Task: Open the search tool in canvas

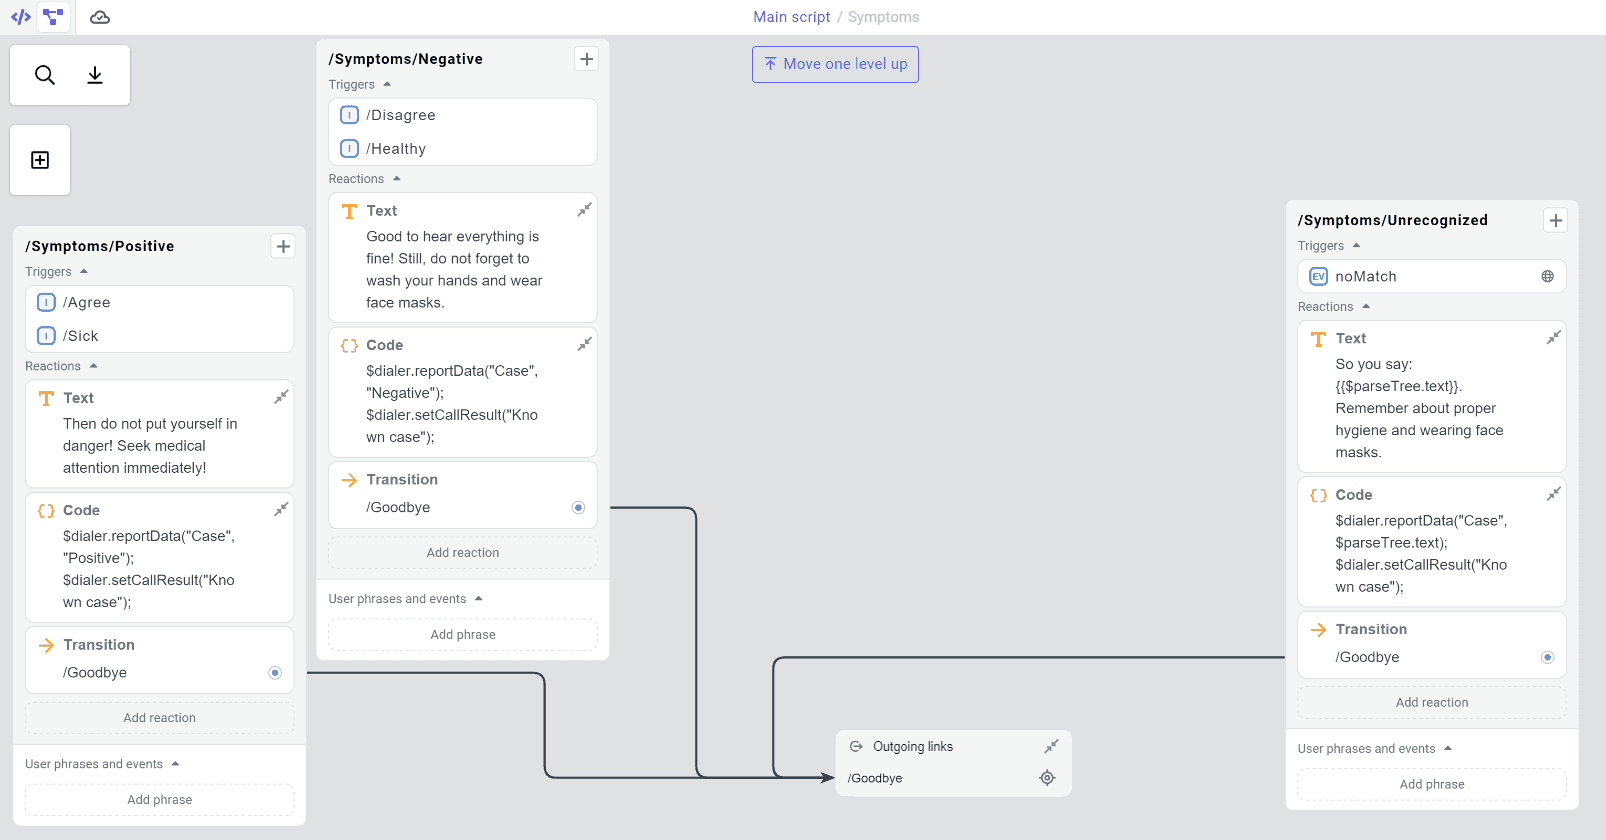Action: pyautogui.click(x=45, y=75)
